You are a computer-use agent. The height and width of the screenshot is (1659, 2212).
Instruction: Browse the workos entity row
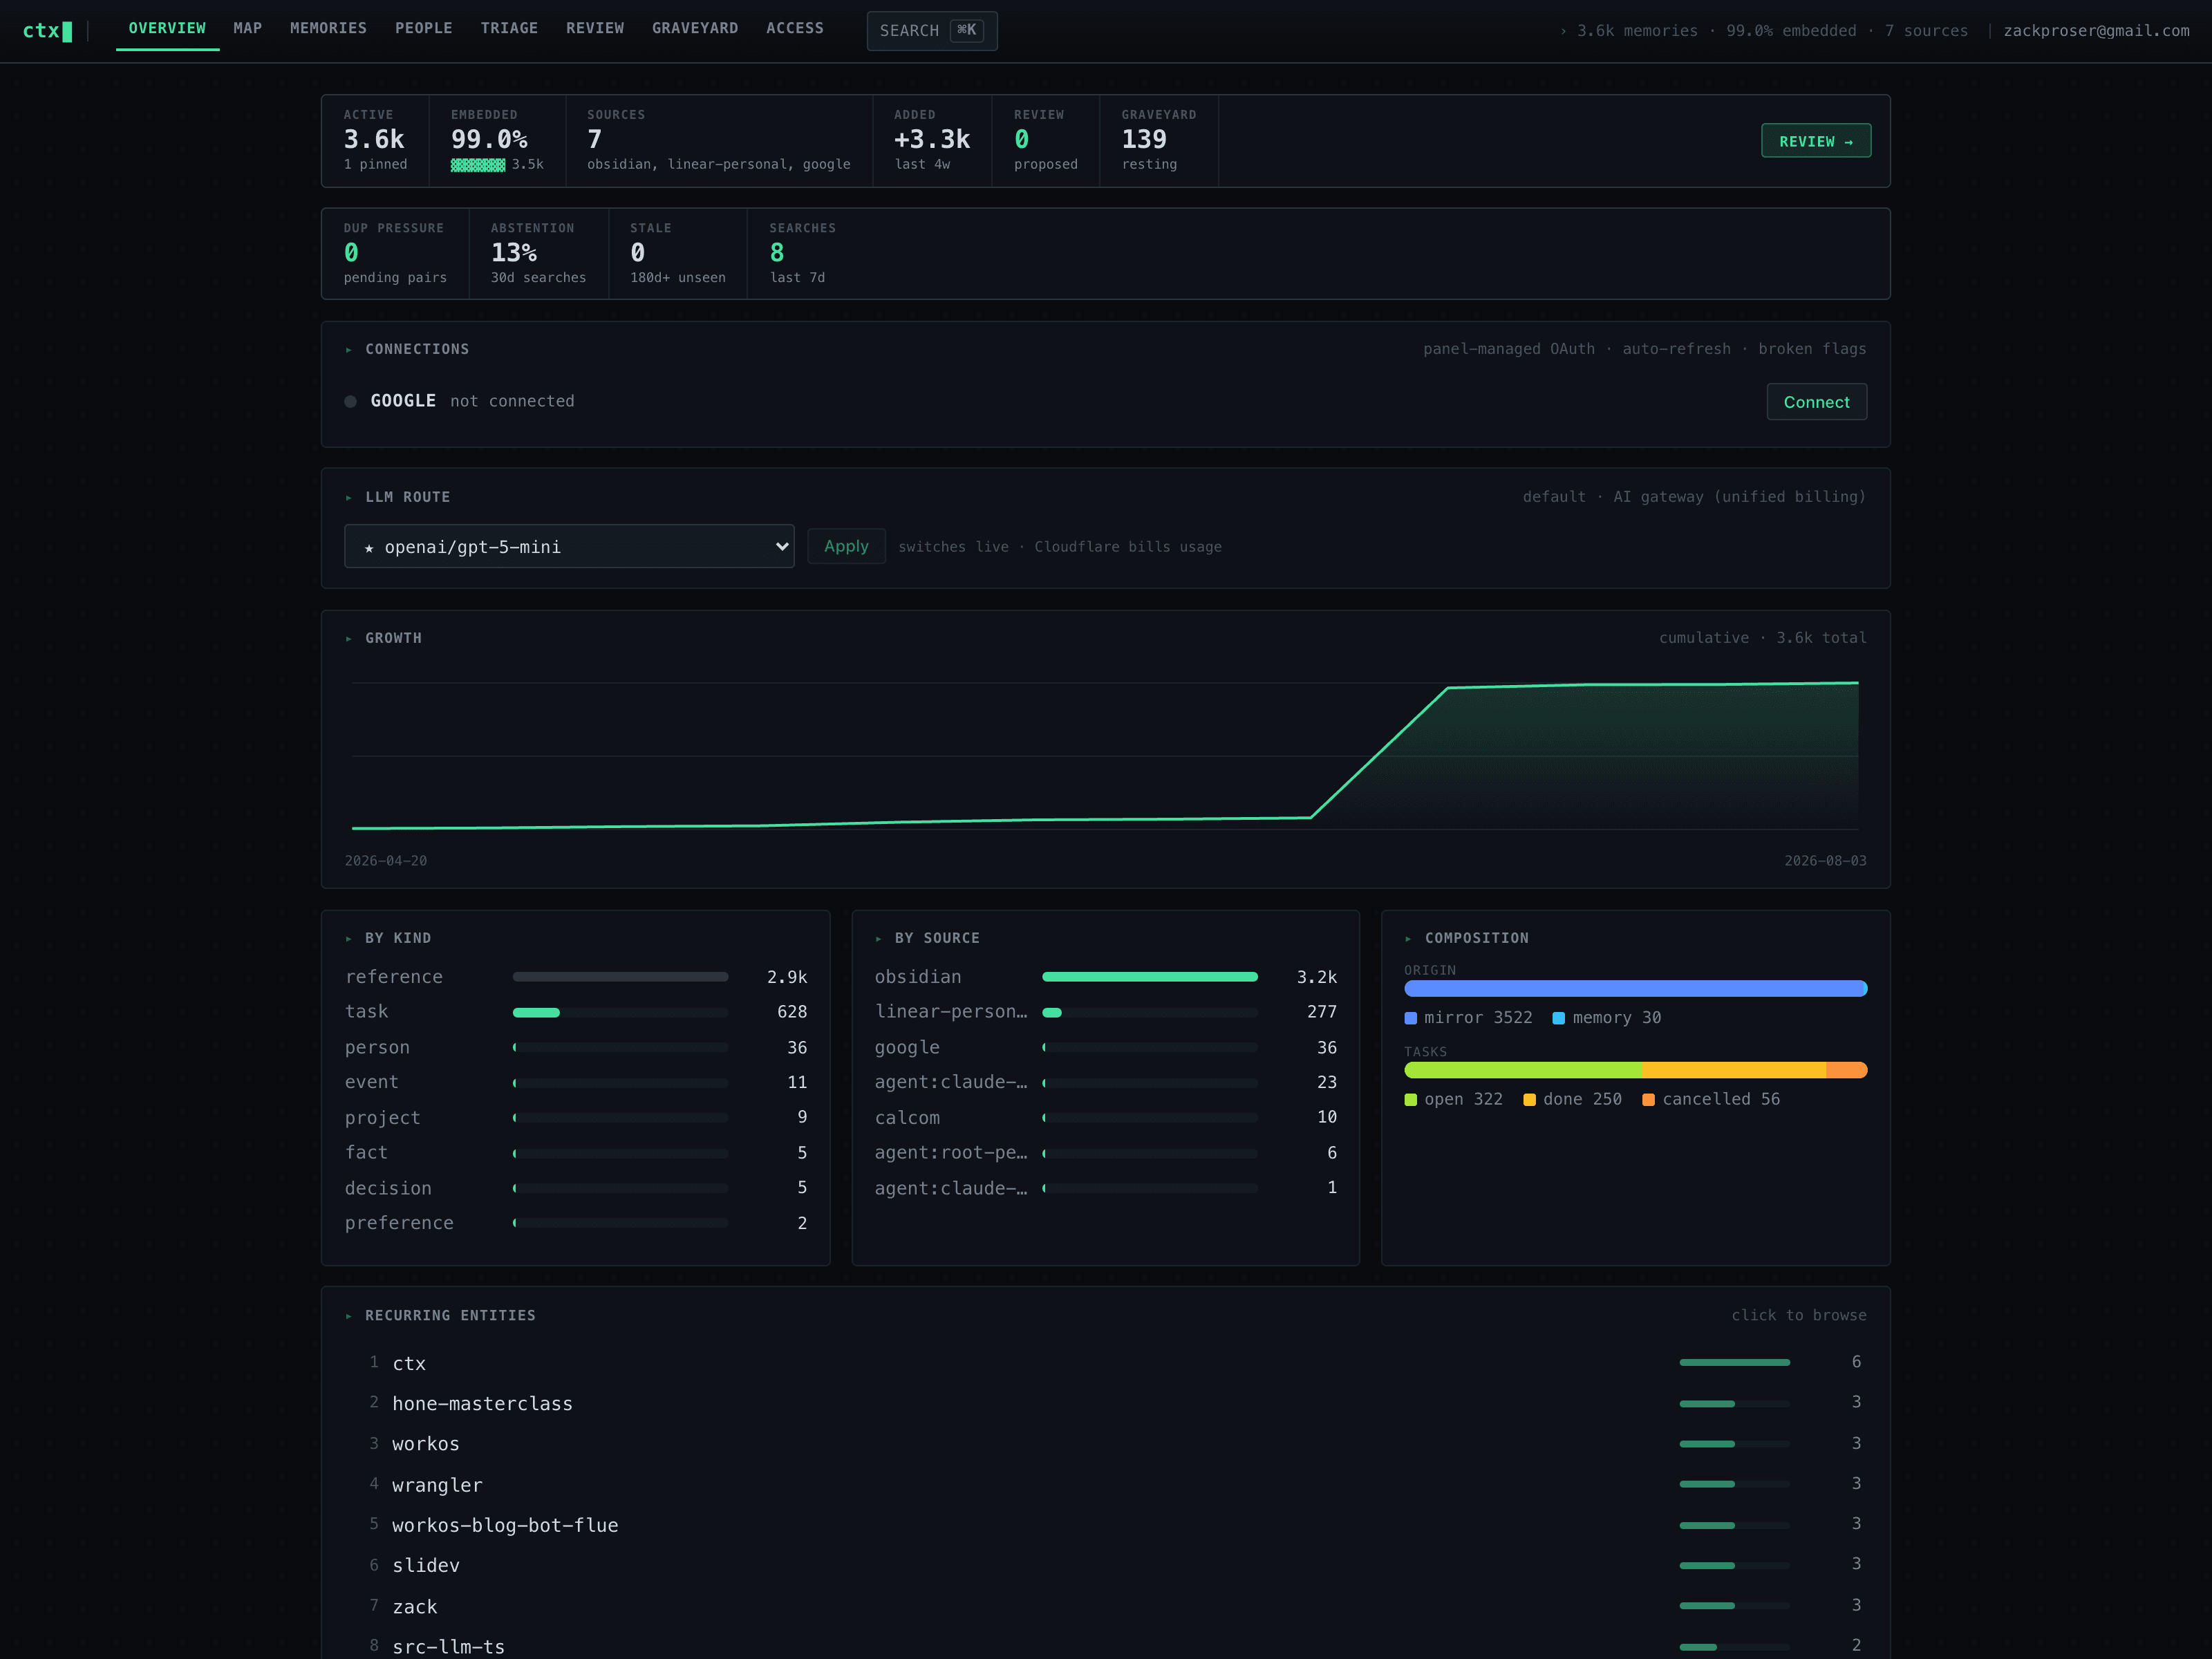1105,1444
